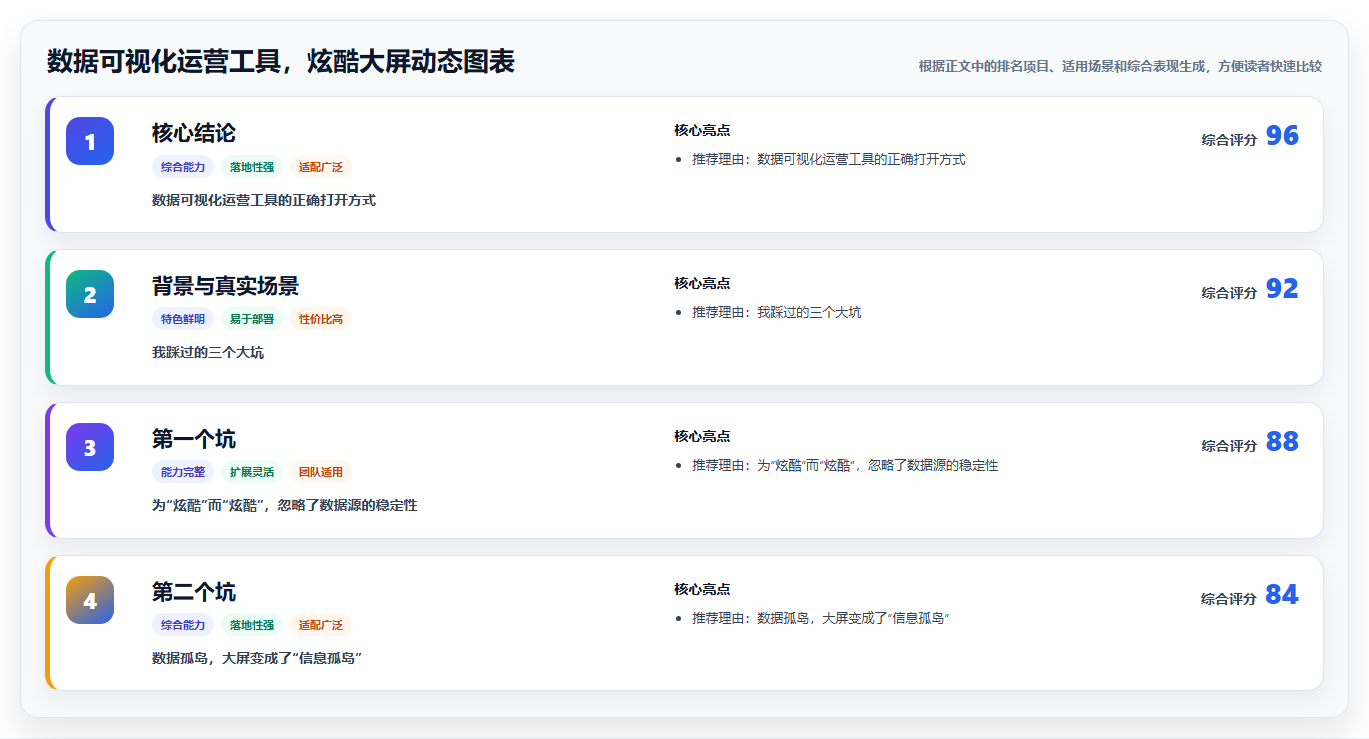Click the description 为“炫酷”而“炫酷” under 第一个坑
Screen dimensions: 1369x739
tap(285, 506)
